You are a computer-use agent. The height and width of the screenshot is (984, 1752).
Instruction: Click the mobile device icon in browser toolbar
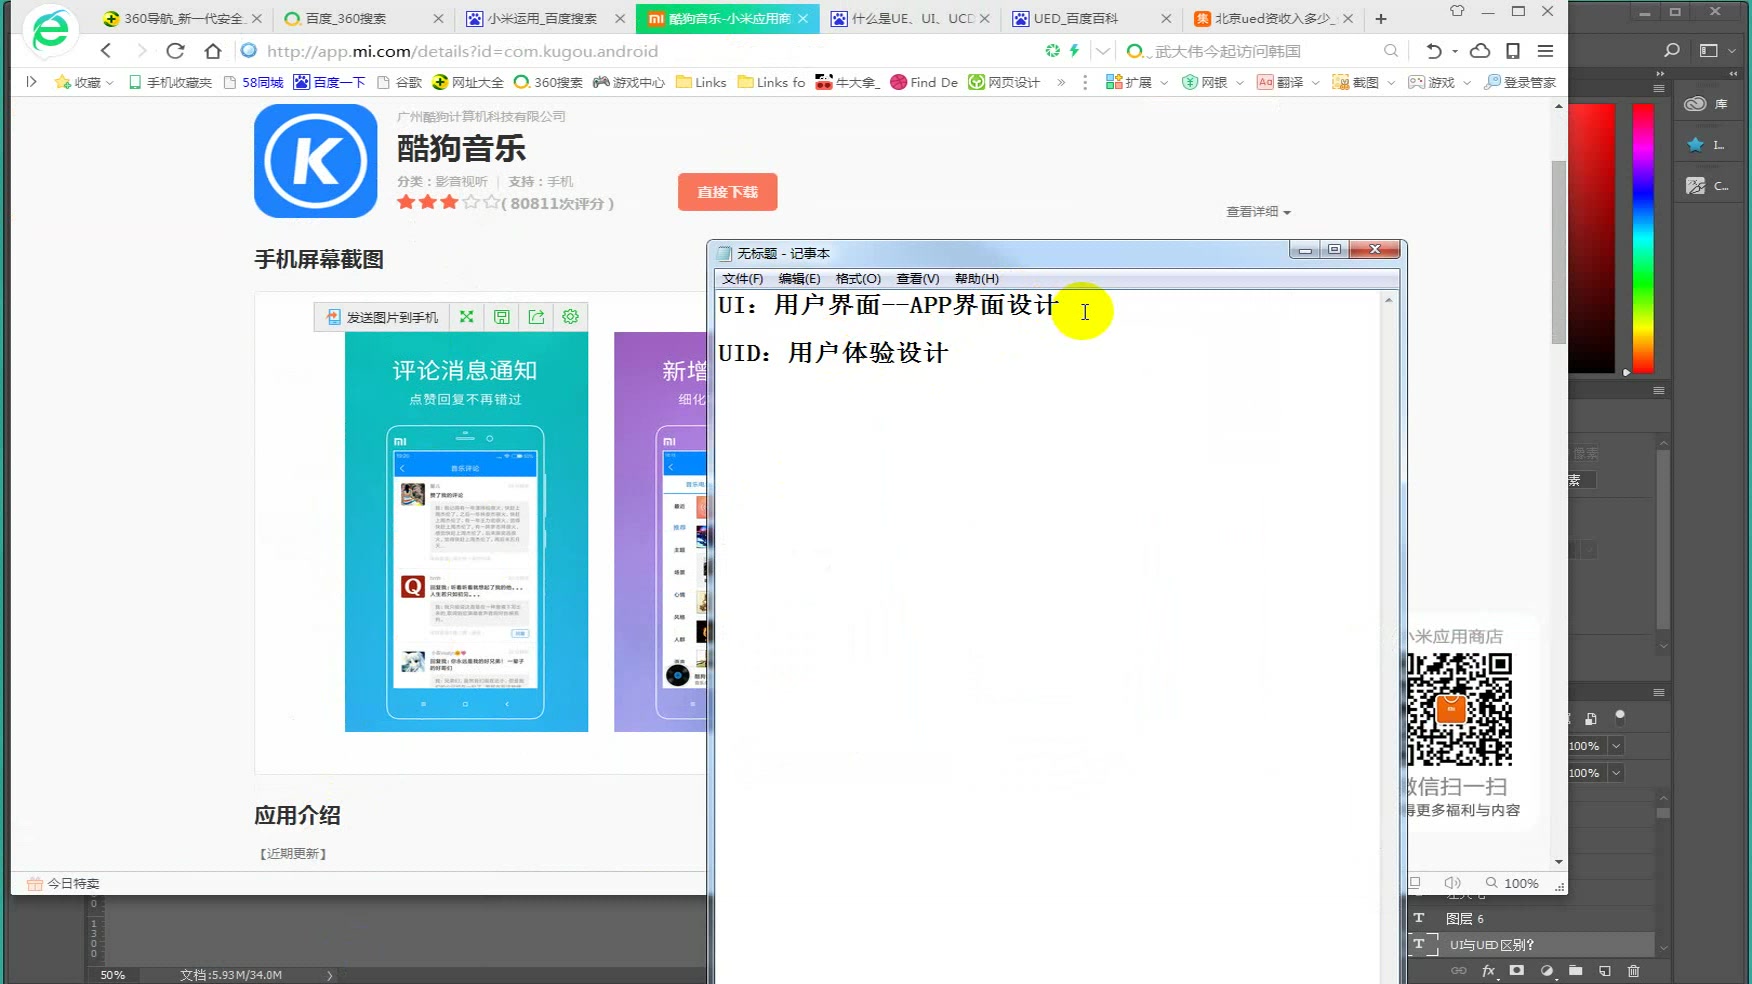[x=1513, y=51]
